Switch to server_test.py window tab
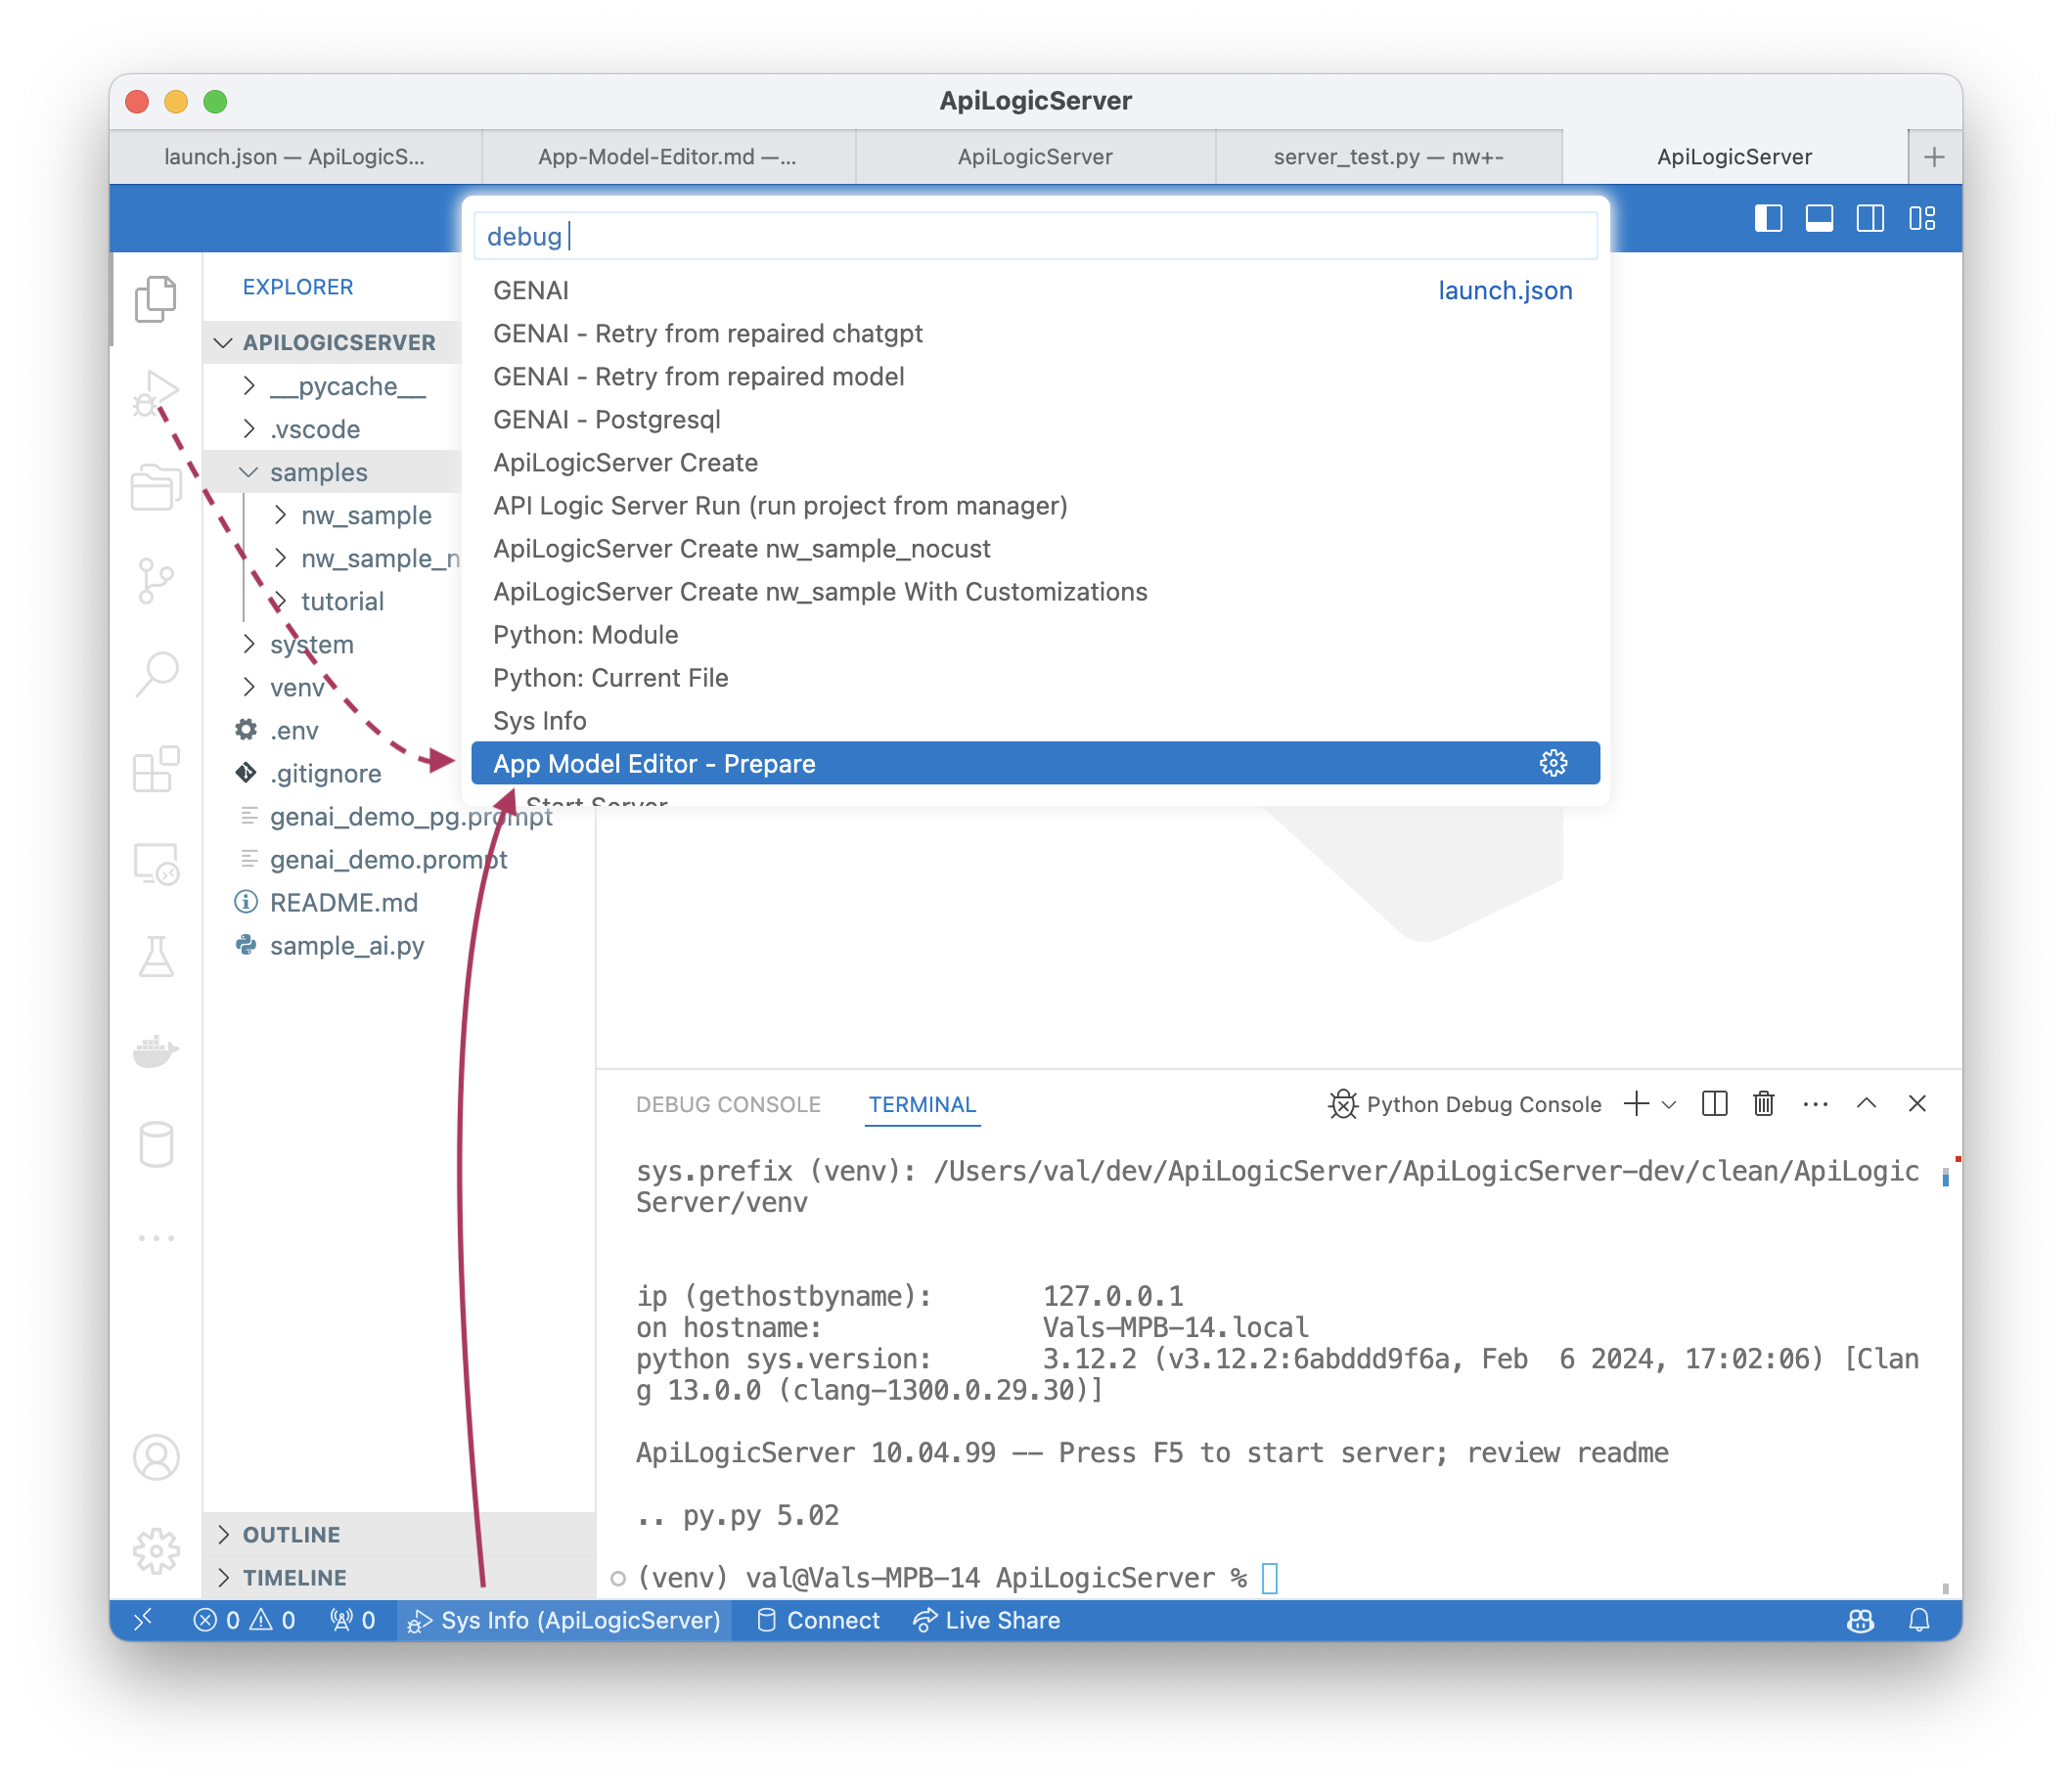 coord(1388,157)
